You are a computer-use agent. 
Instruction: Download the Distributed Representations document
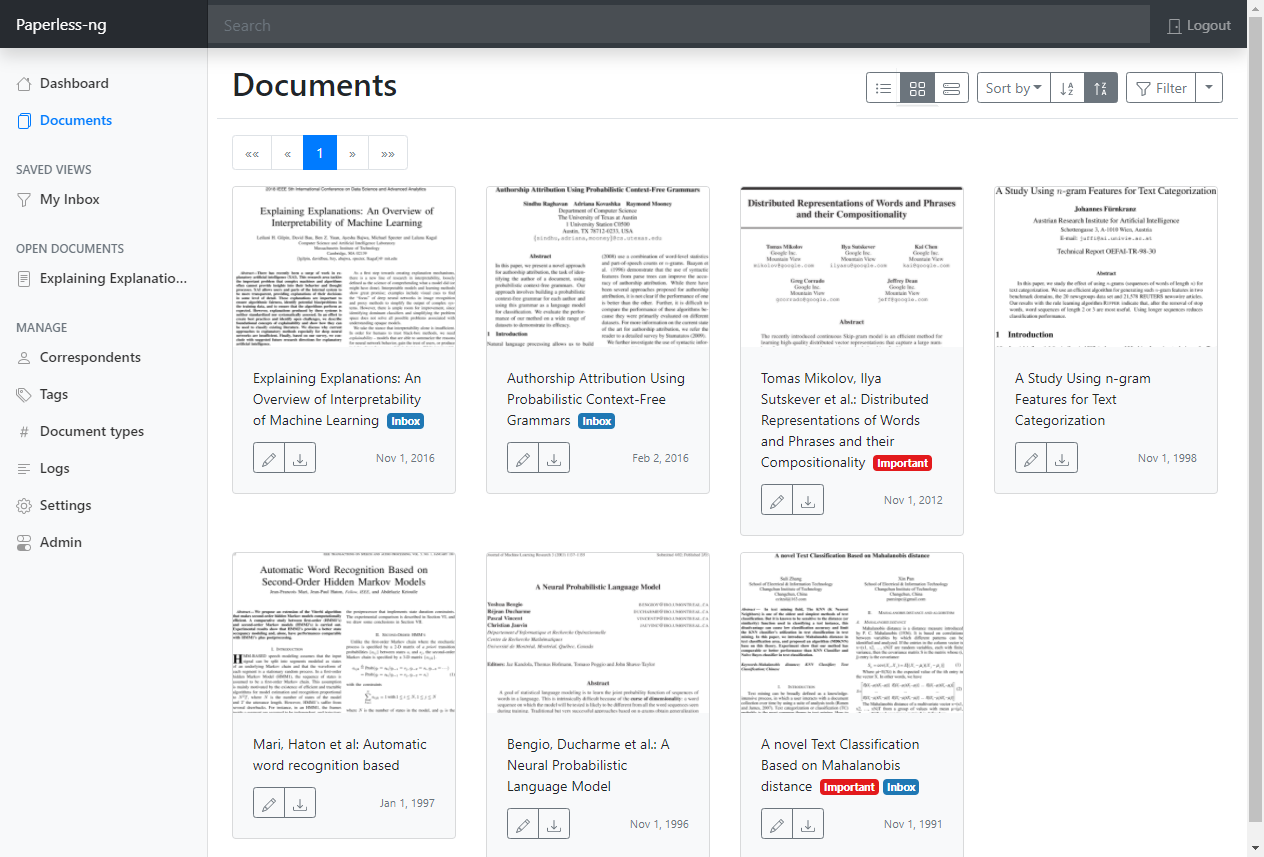point(808,501)
